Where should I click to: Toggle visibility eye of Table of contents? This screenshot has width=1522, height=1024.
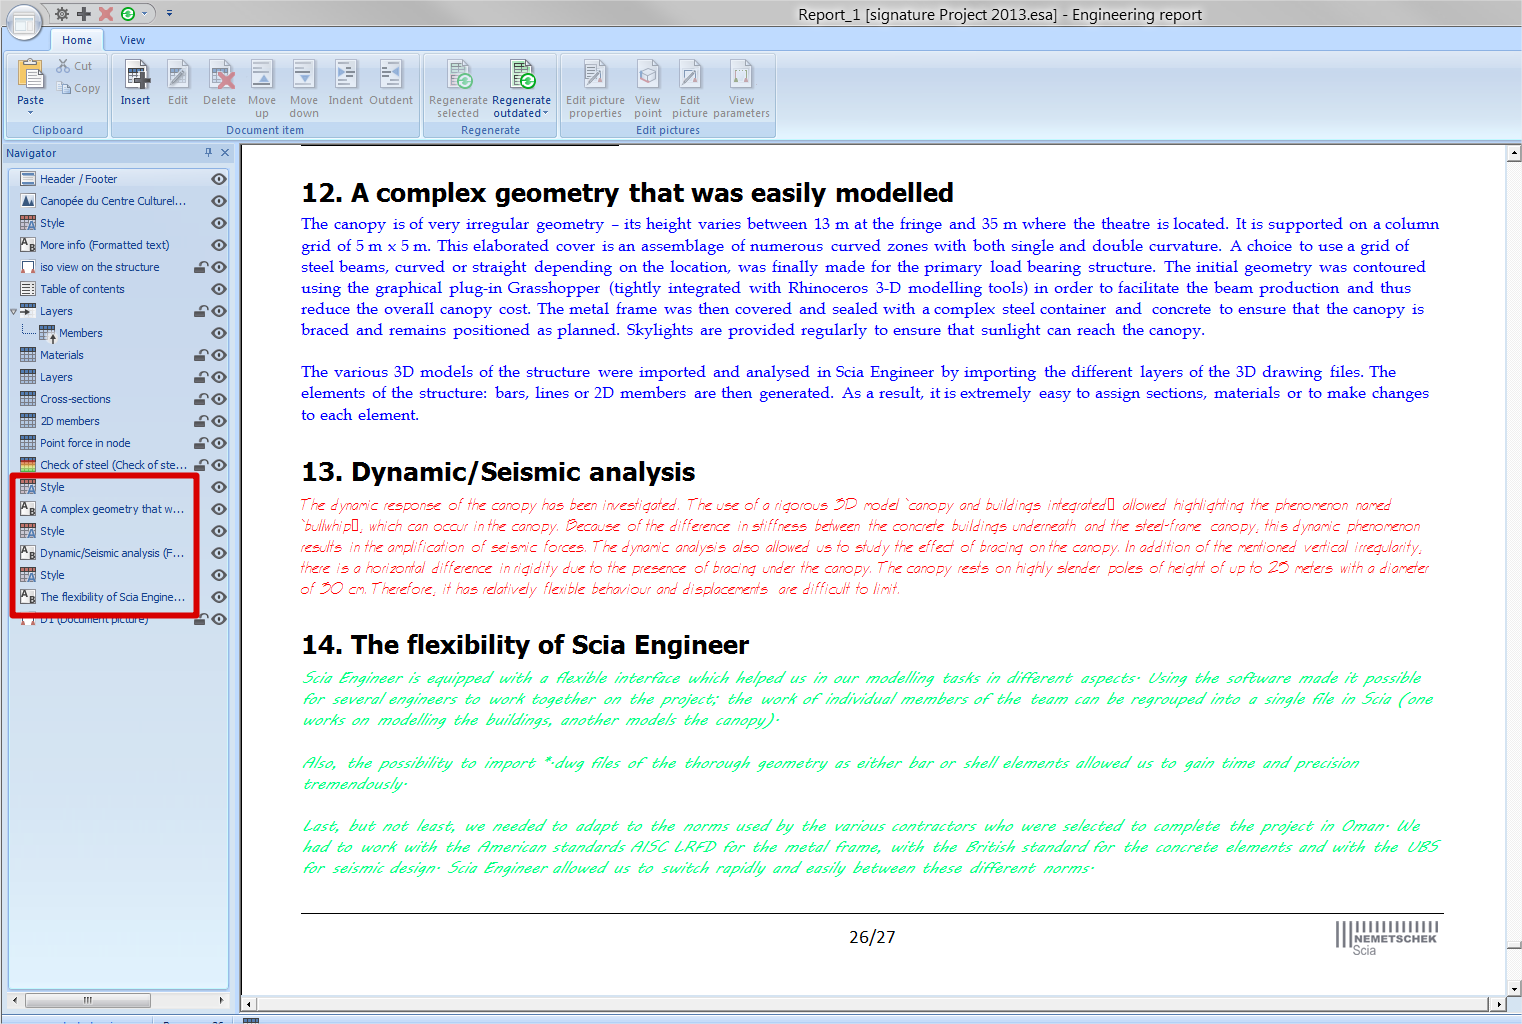click(x=219, y=289)
